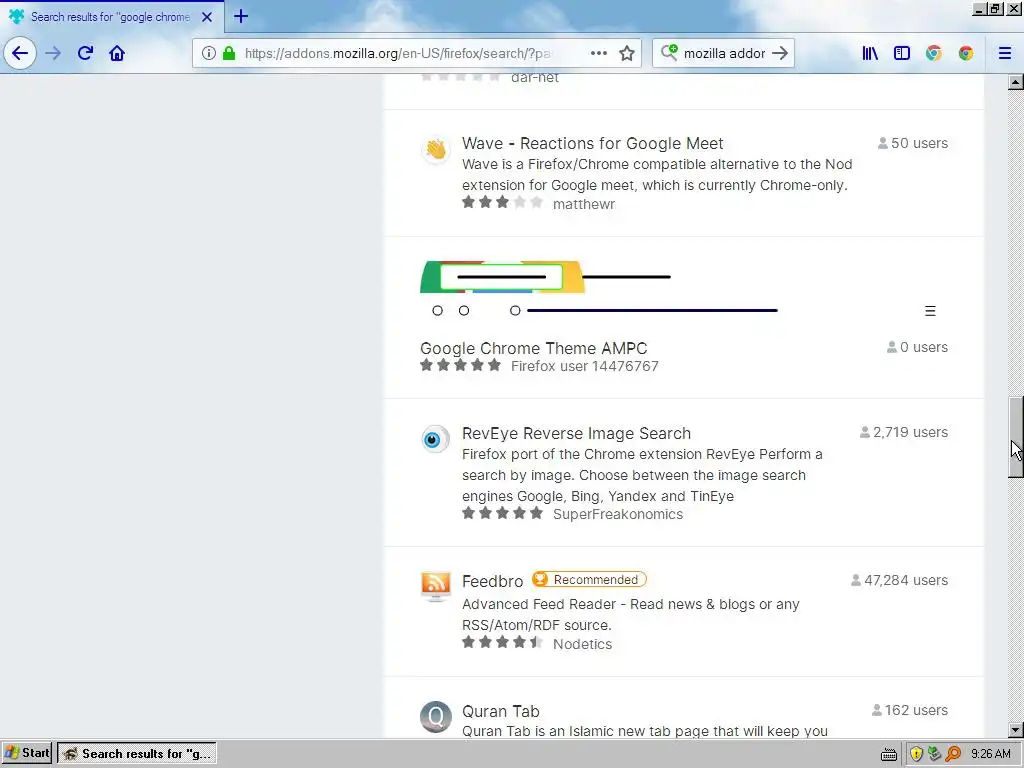Screen dimensions: 1024x768
Task: Click the SuperFreakonomics author name
Action: (x=618, y=514)
